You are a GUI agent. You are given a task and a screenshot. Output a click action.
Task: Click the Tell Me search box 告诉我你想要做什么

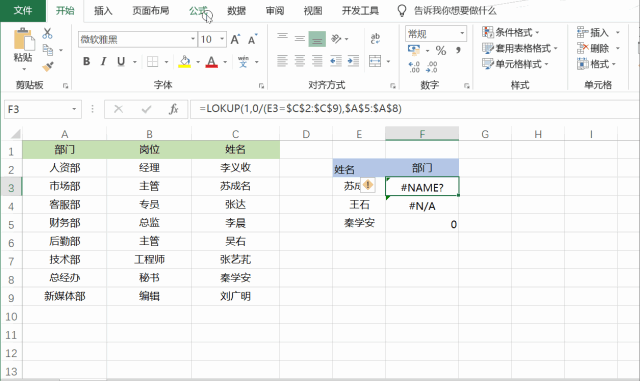[455, 11]
